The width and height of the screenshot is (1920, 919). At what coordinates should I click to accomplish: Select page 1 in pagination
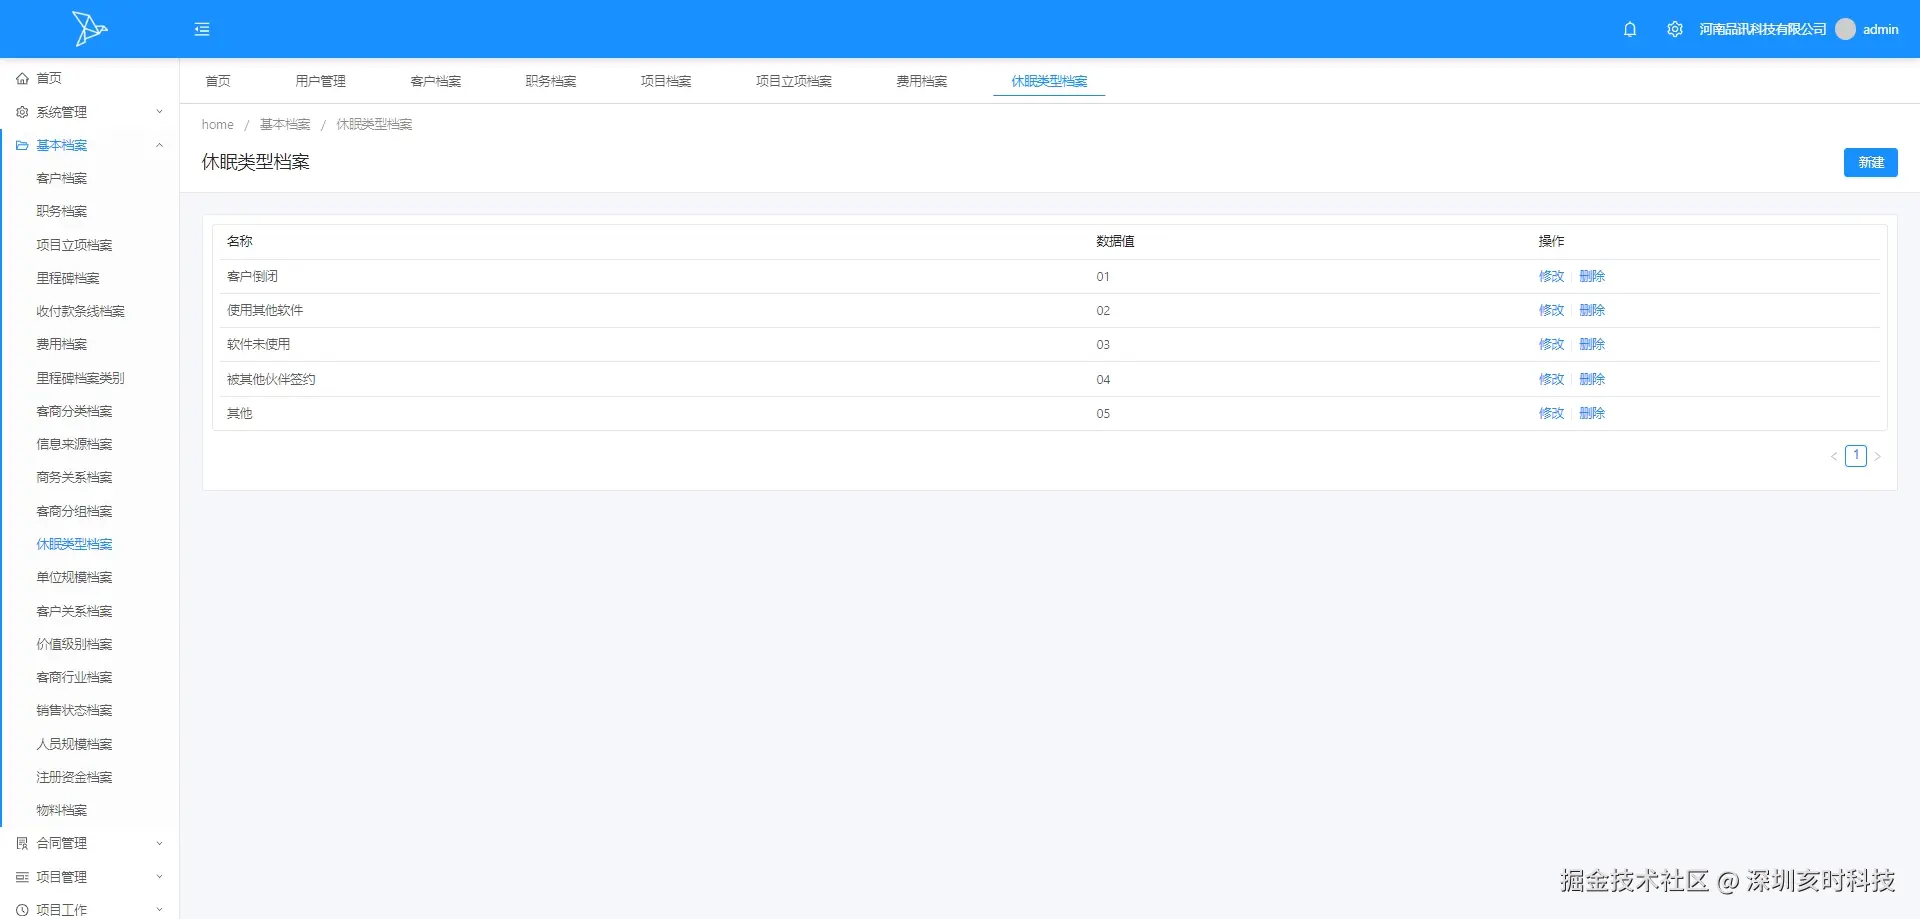point(1856,456)
